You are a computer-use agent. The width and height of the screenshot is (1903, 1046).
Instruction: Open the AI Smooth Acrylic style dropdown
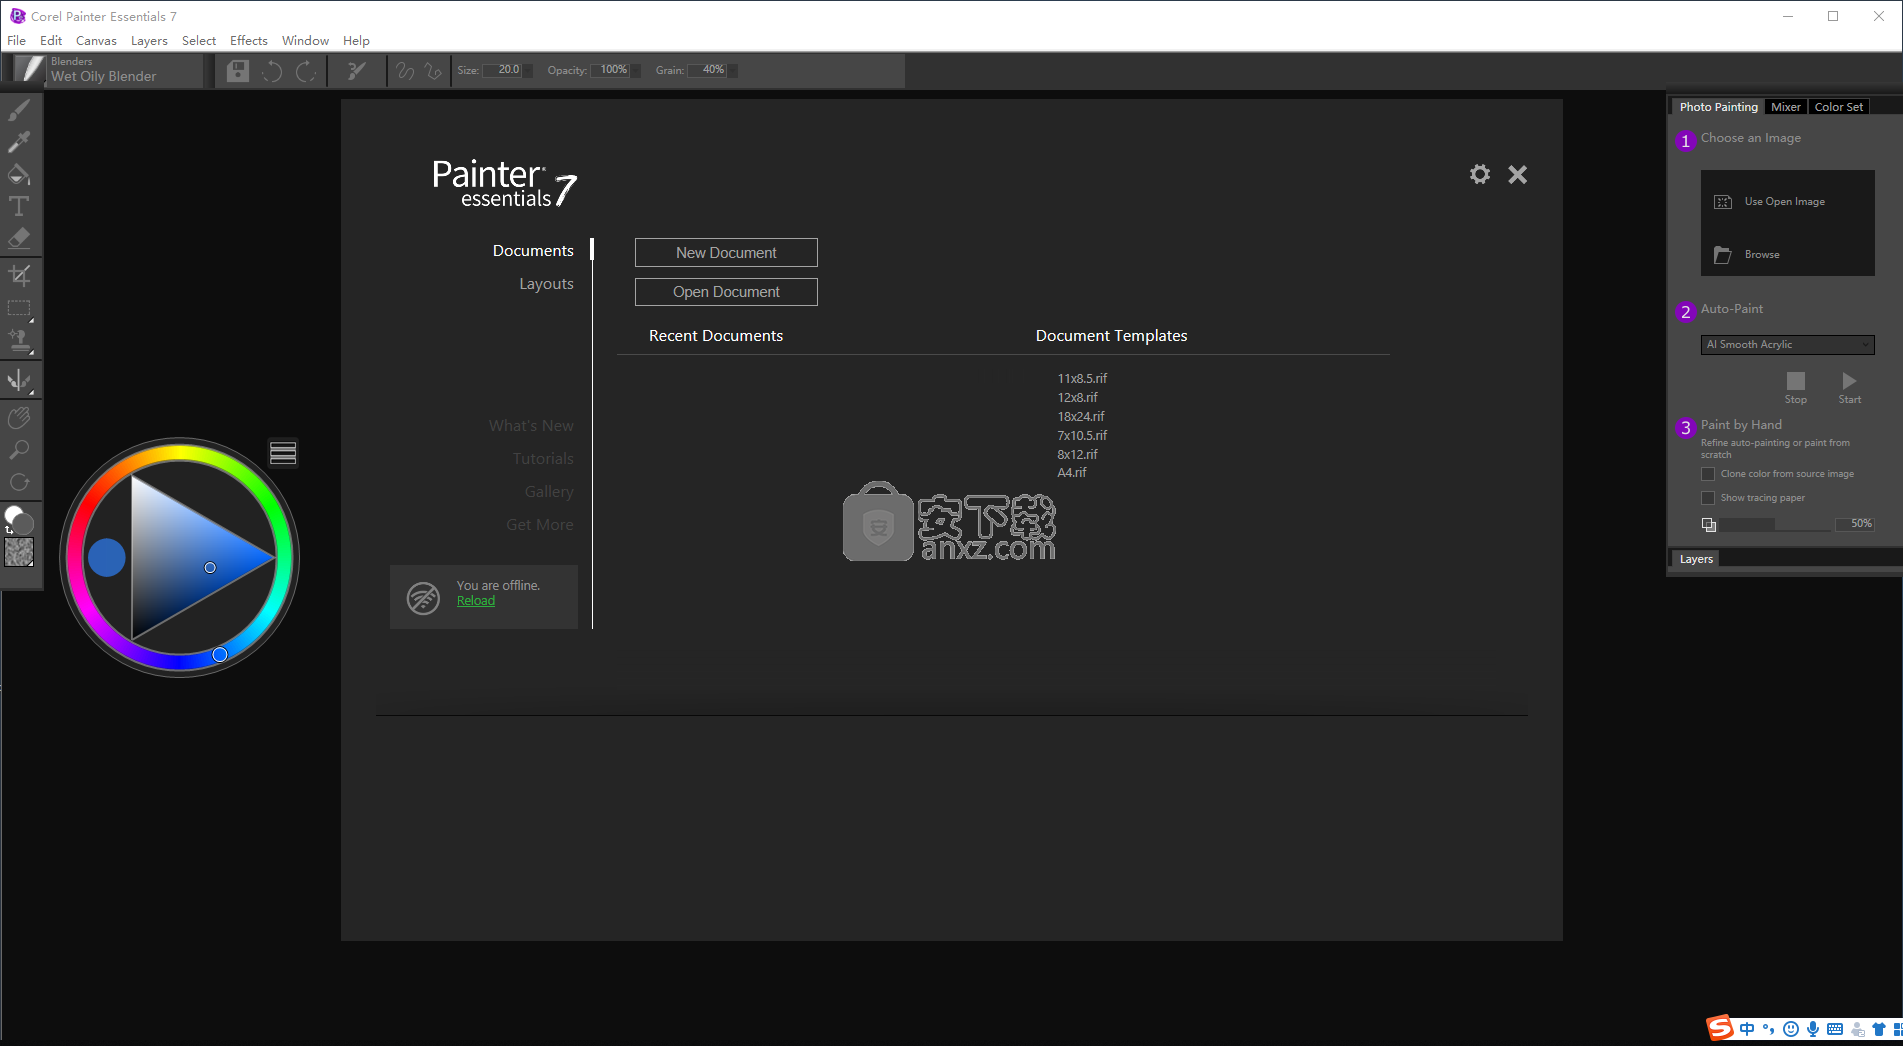point(1787,345)
